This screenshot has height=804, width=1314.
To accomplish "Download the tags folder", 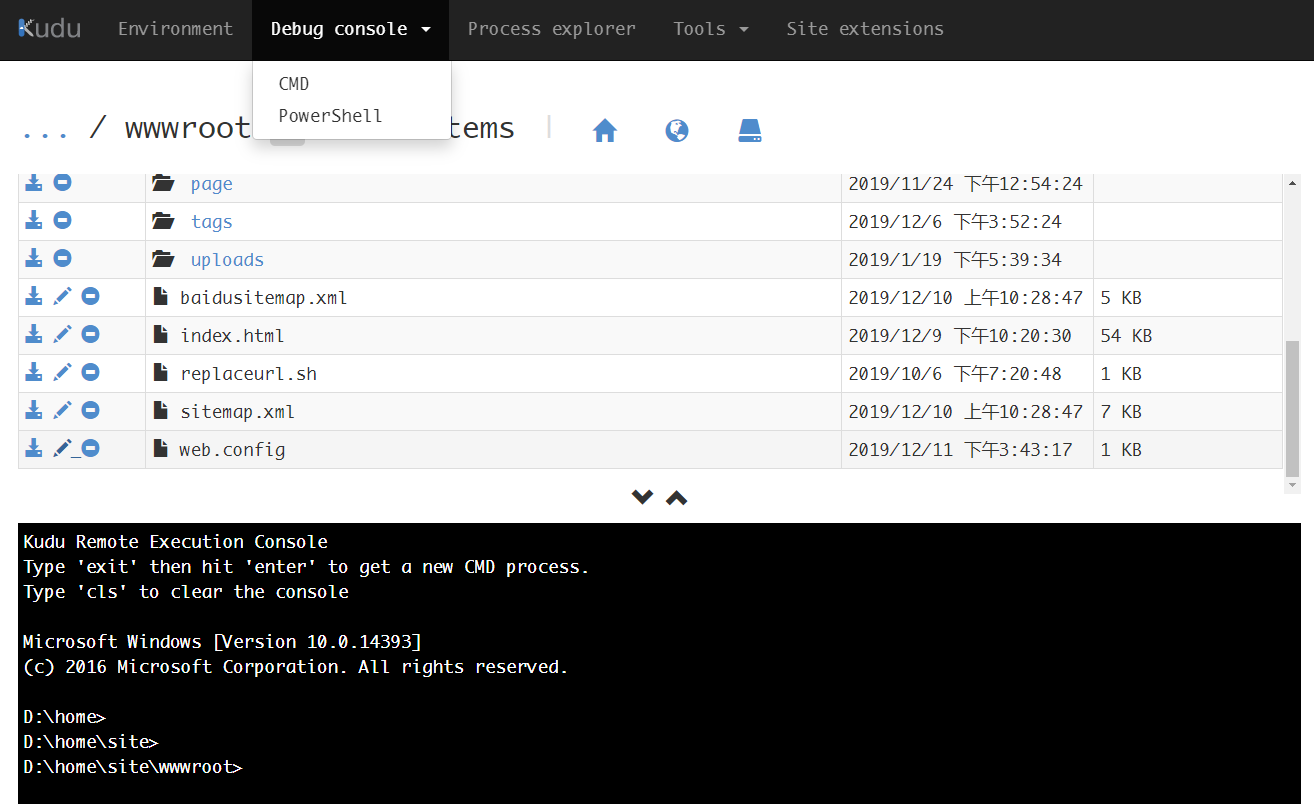I will (x=33, y=220).
